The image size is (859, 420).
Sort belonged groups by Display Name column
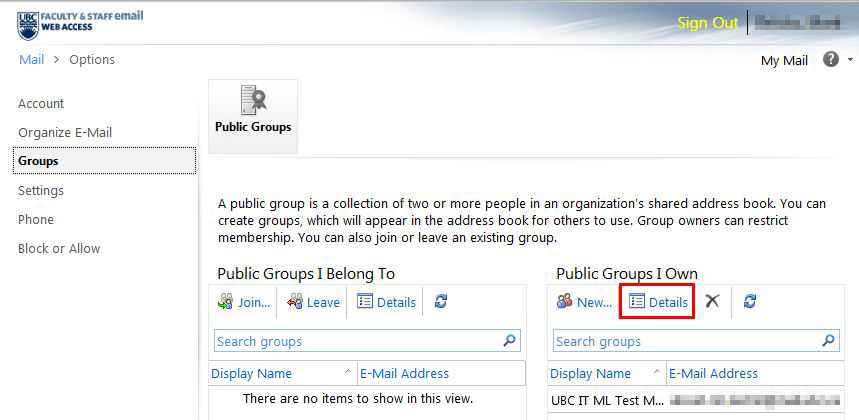point(251,374)
